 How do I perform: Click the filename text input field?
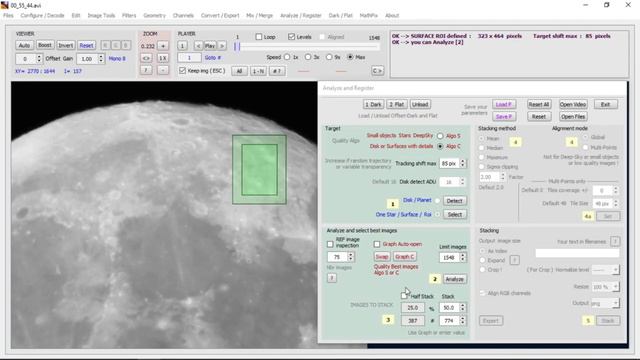tap(577, 253)
